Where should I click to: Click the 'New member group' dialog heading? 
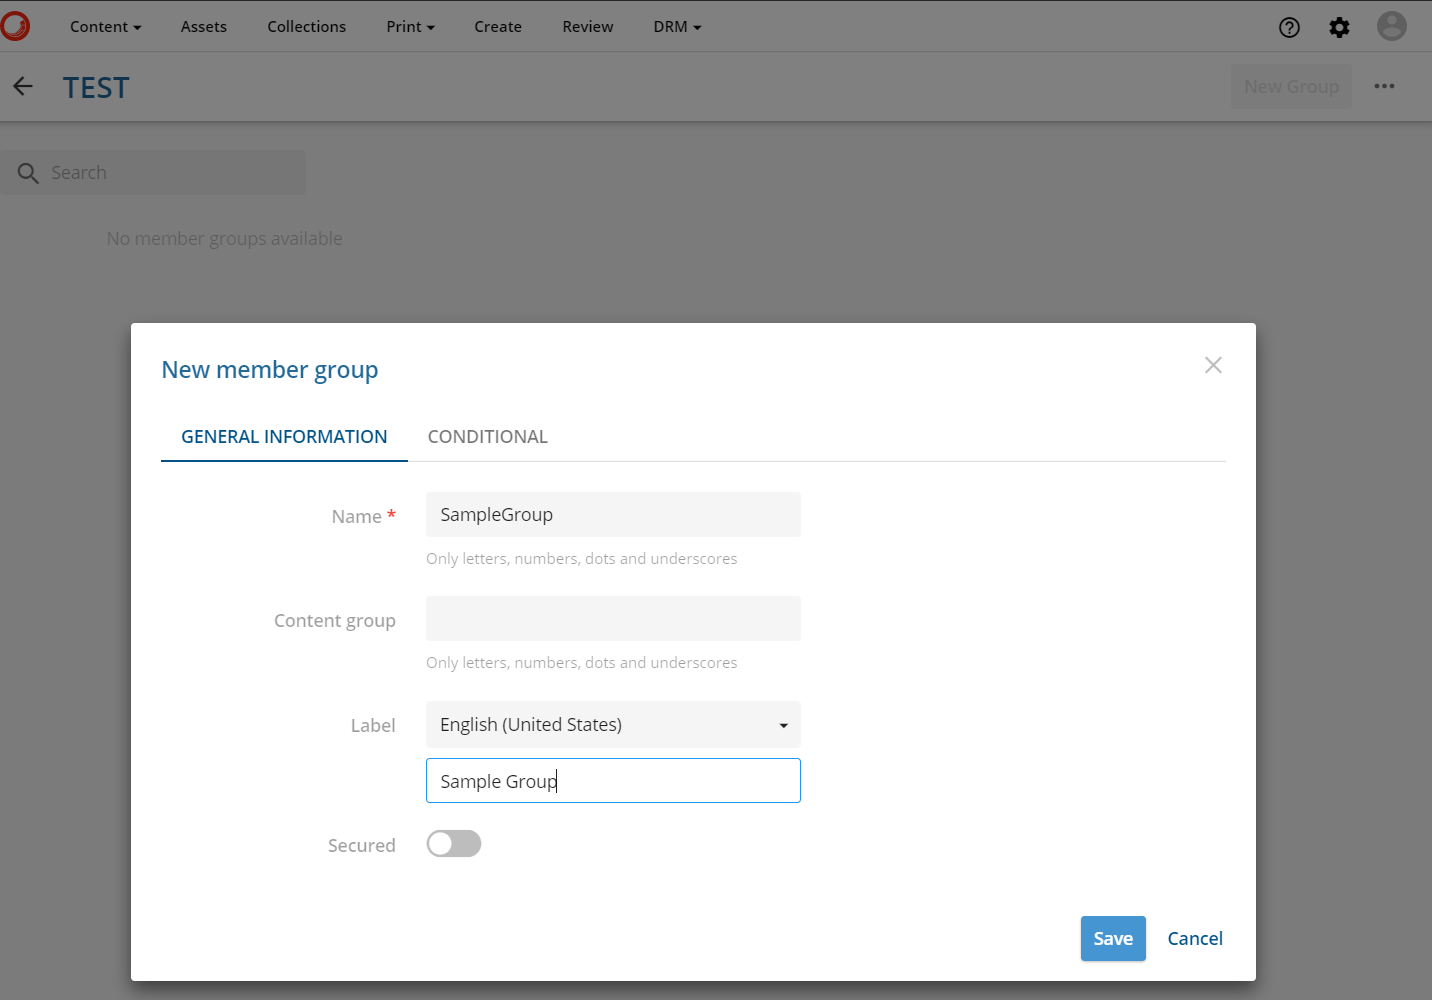click(x=270, y=370)
